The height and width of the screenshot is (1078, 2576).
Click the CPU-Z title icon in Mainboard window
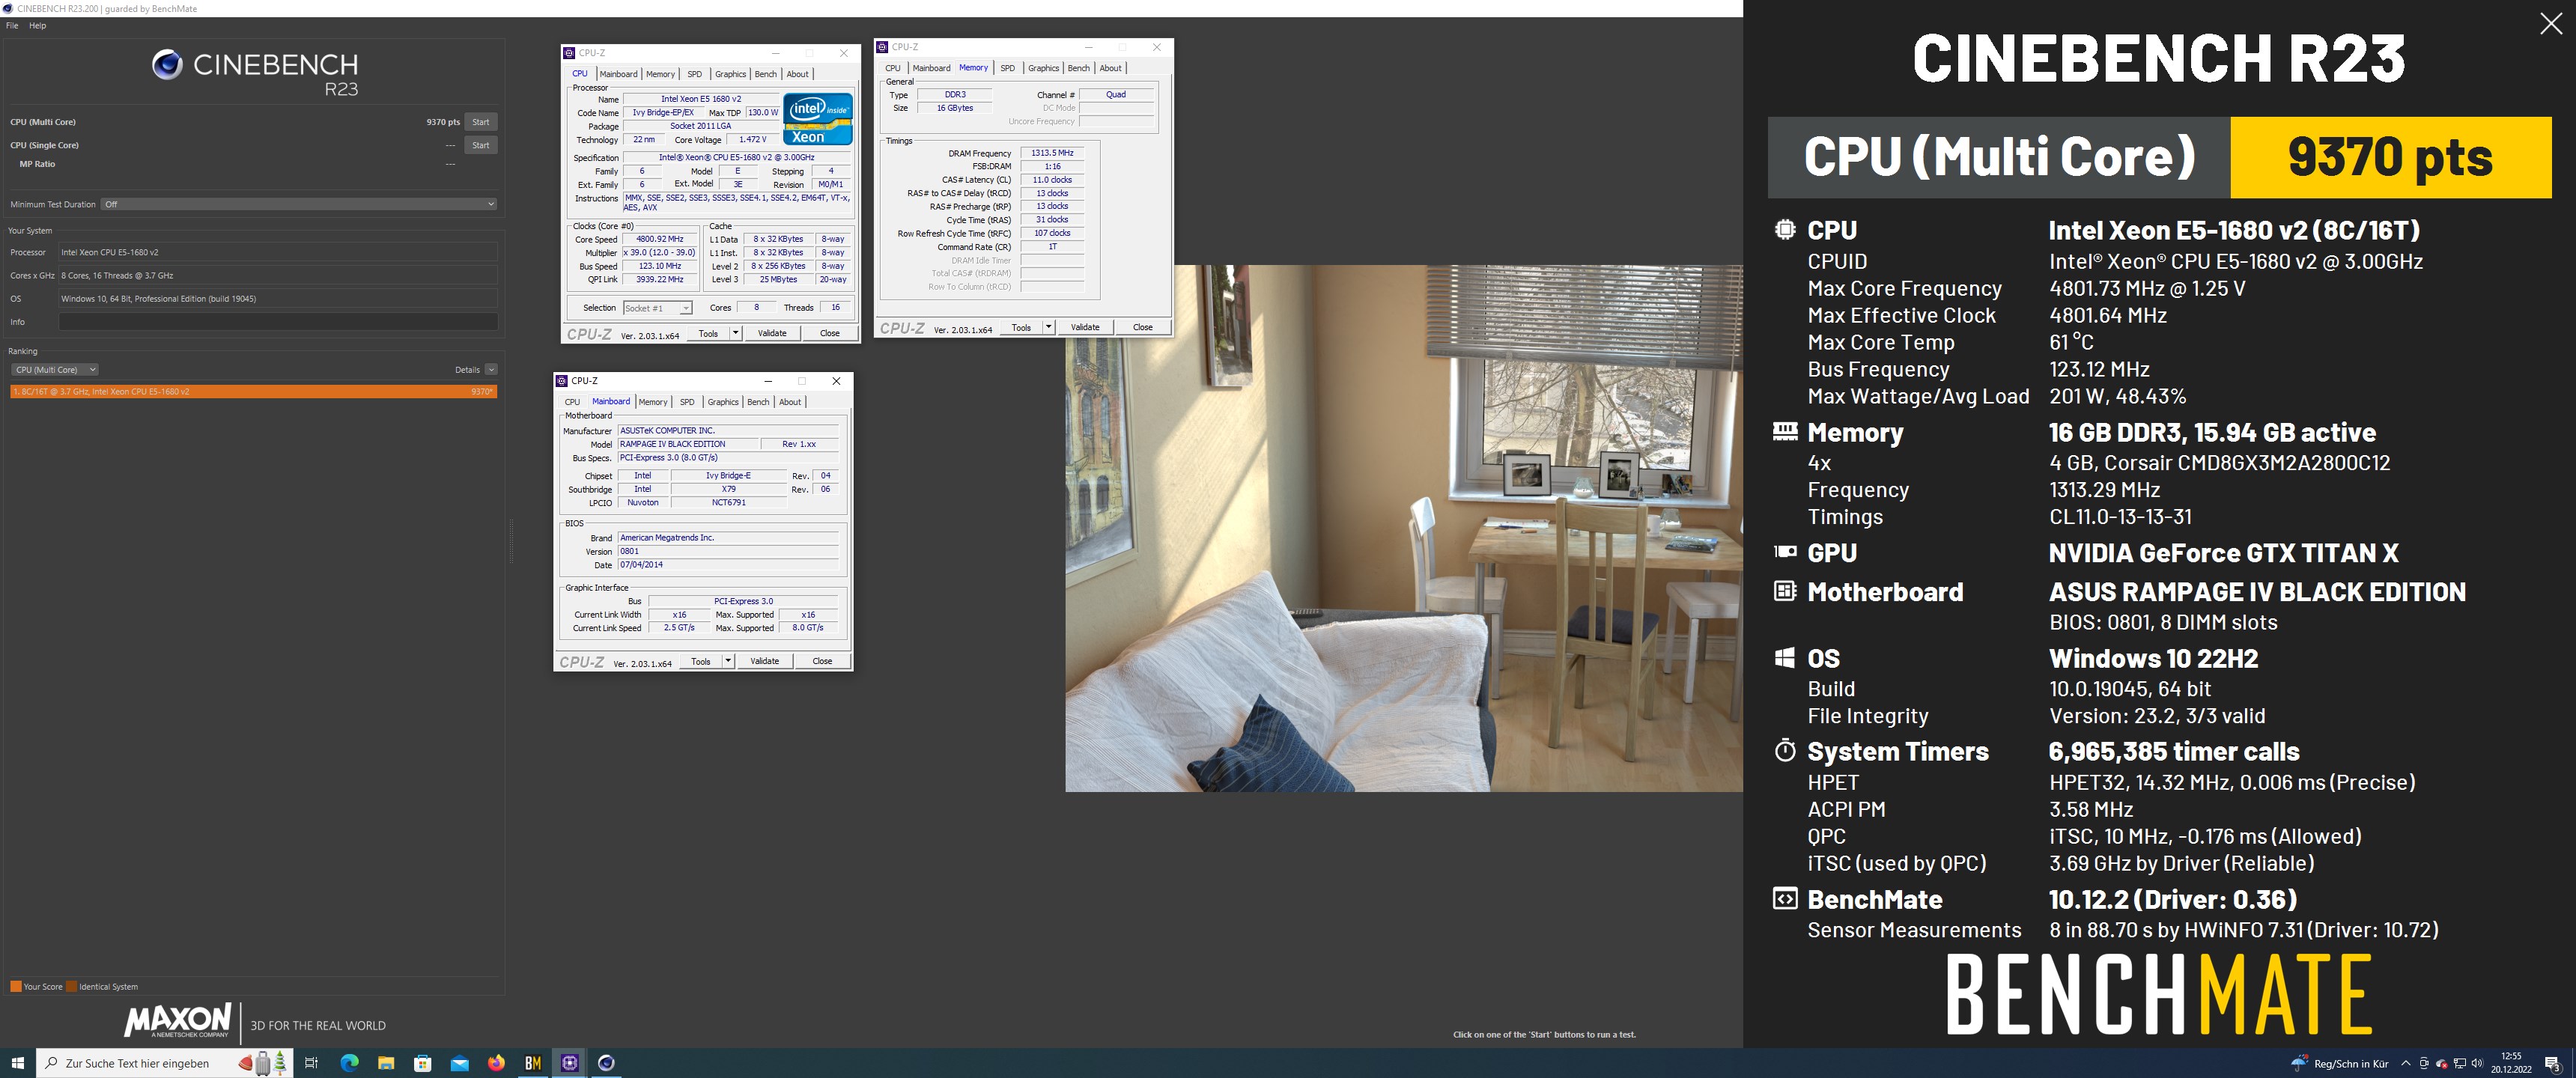click(x=562, y=381)
